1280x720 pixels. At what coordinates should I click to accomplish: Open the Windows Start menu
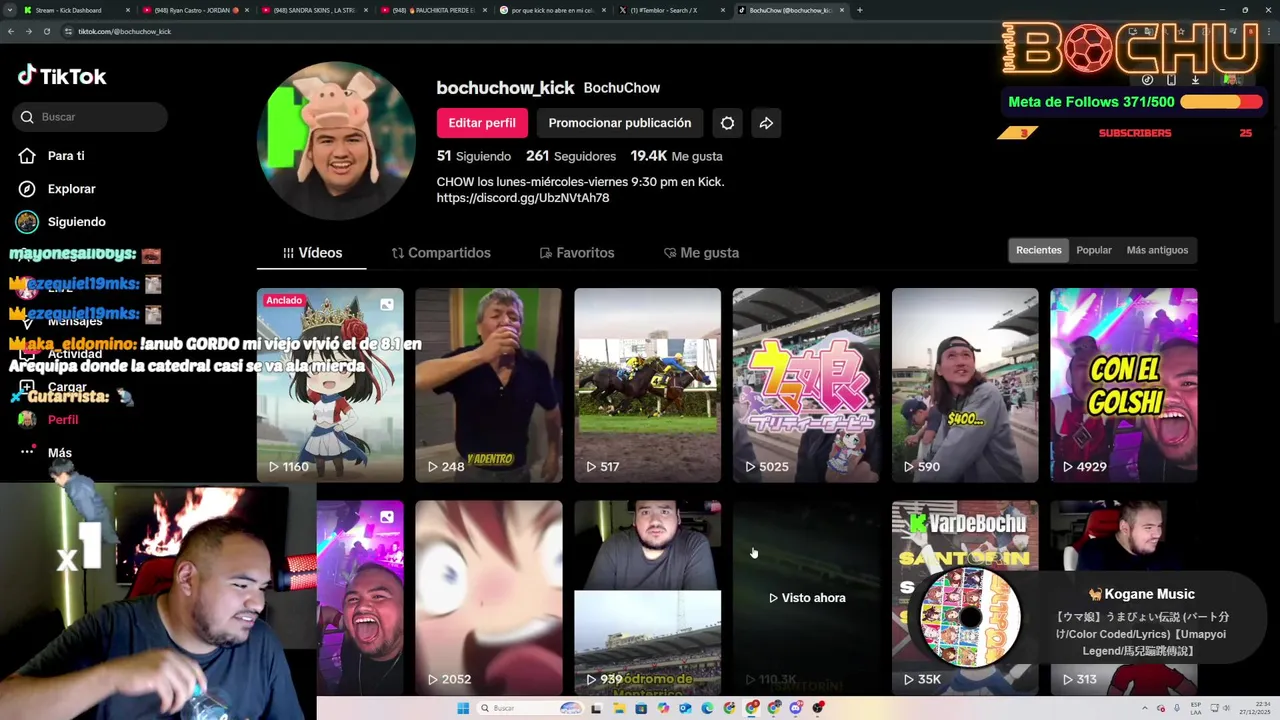click(463, 708)
